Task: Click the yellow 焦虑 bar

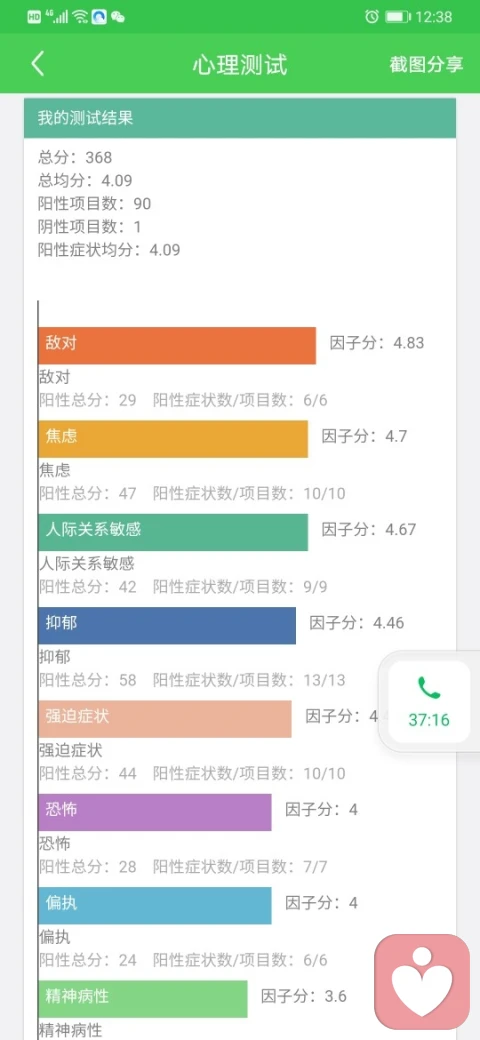Action: coord(173,438)
